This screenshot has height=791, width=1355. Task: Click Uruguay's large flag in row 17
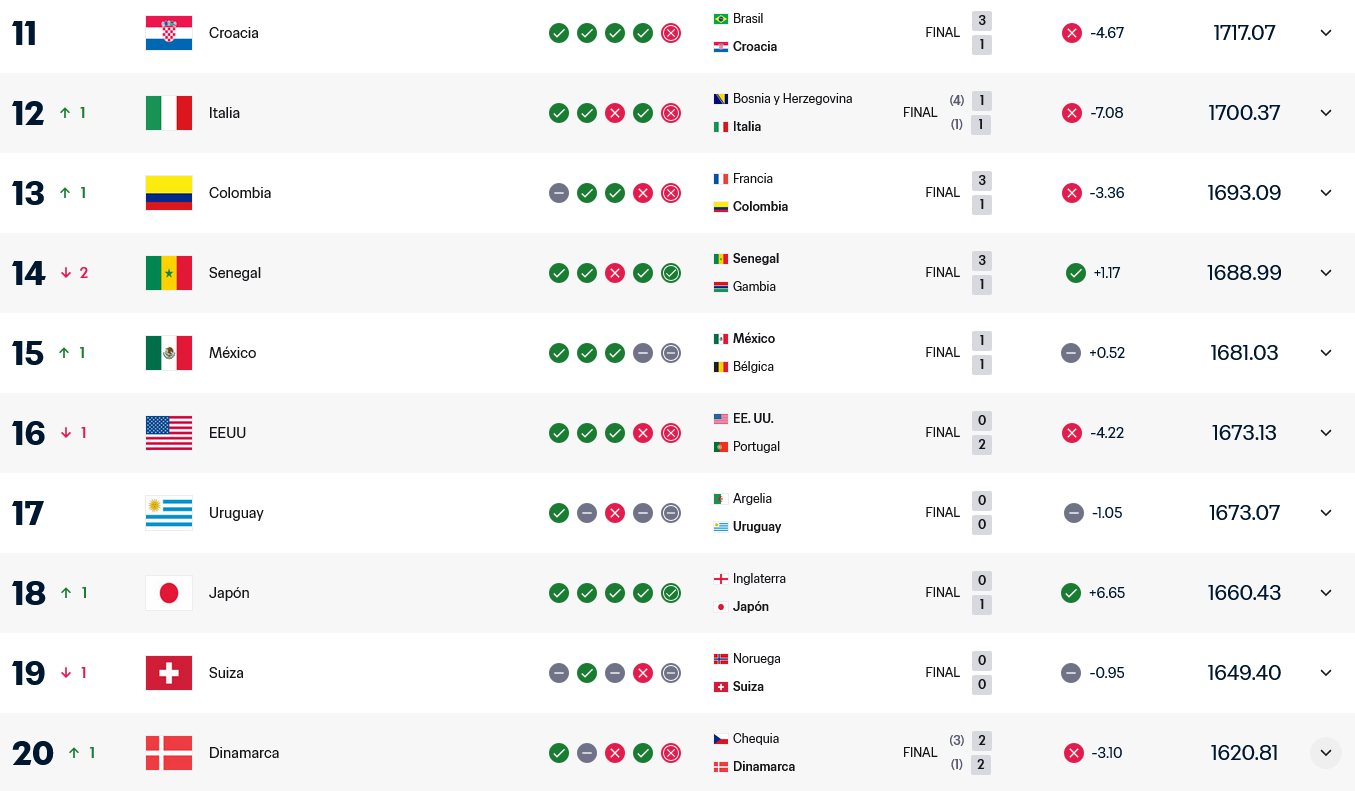(168, 513)
